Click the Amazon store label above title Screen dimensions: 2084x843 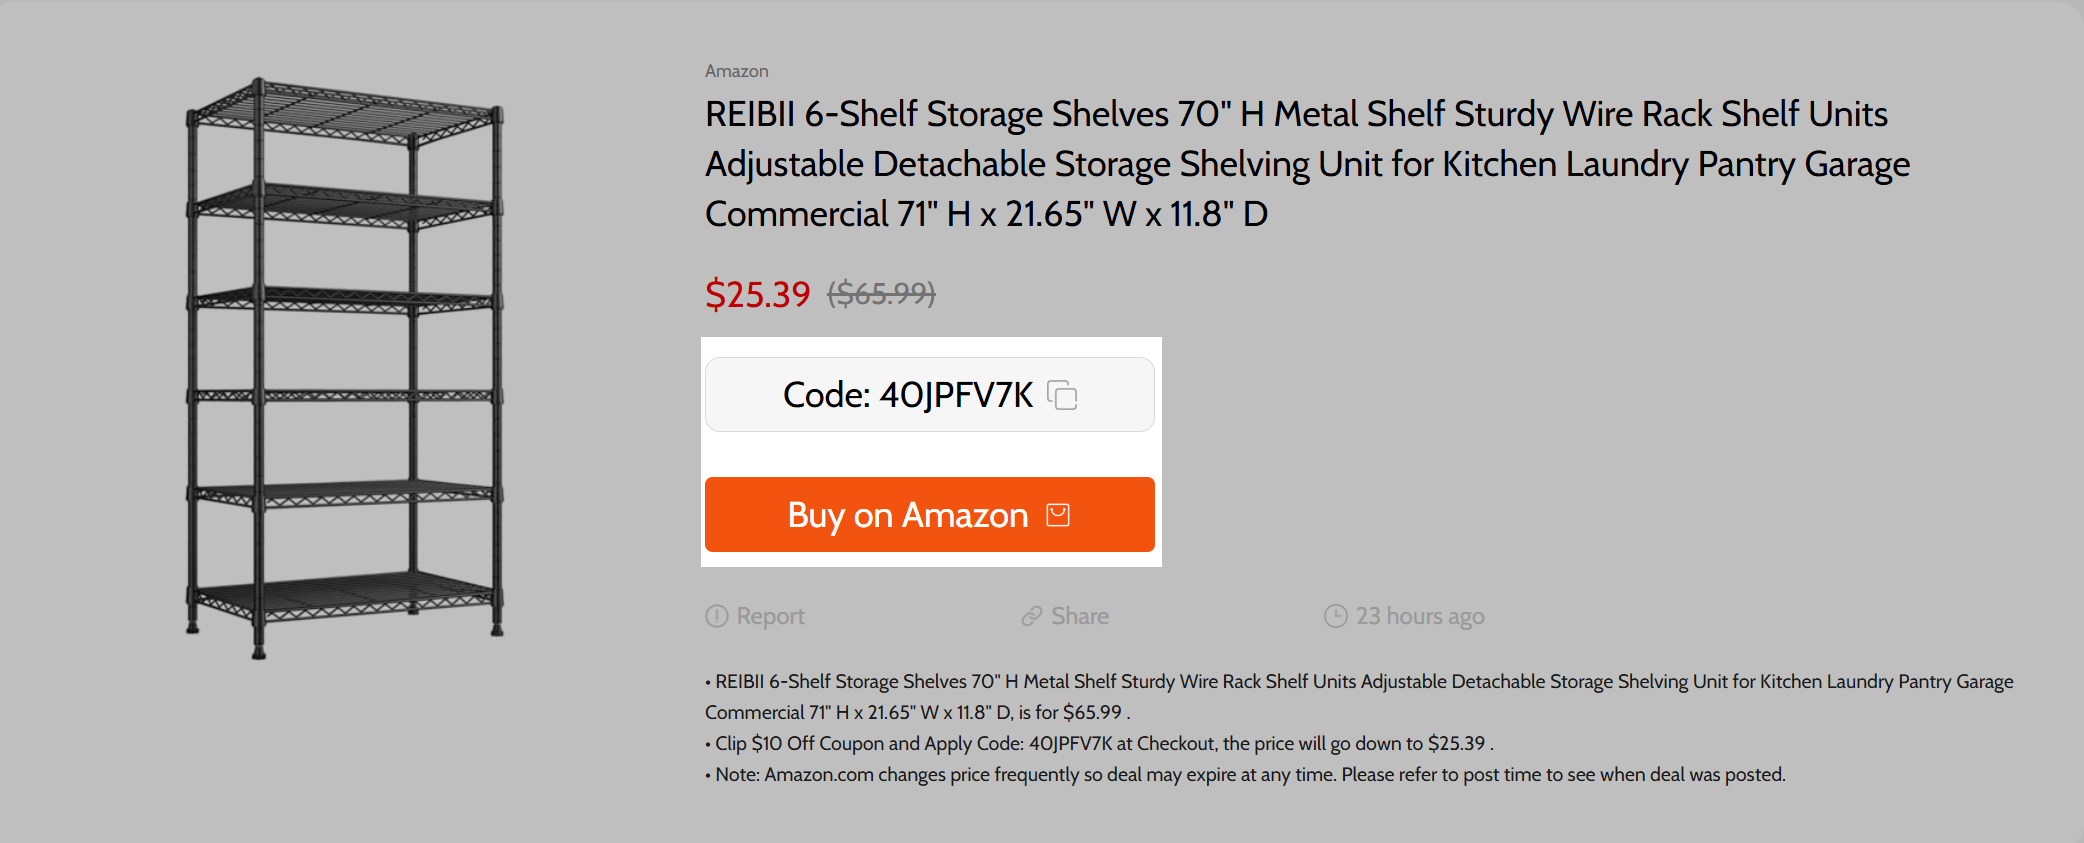(737, 71)
